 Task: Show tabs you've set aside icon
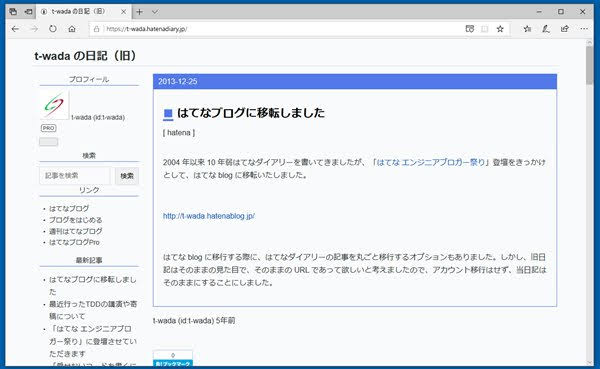13,12
